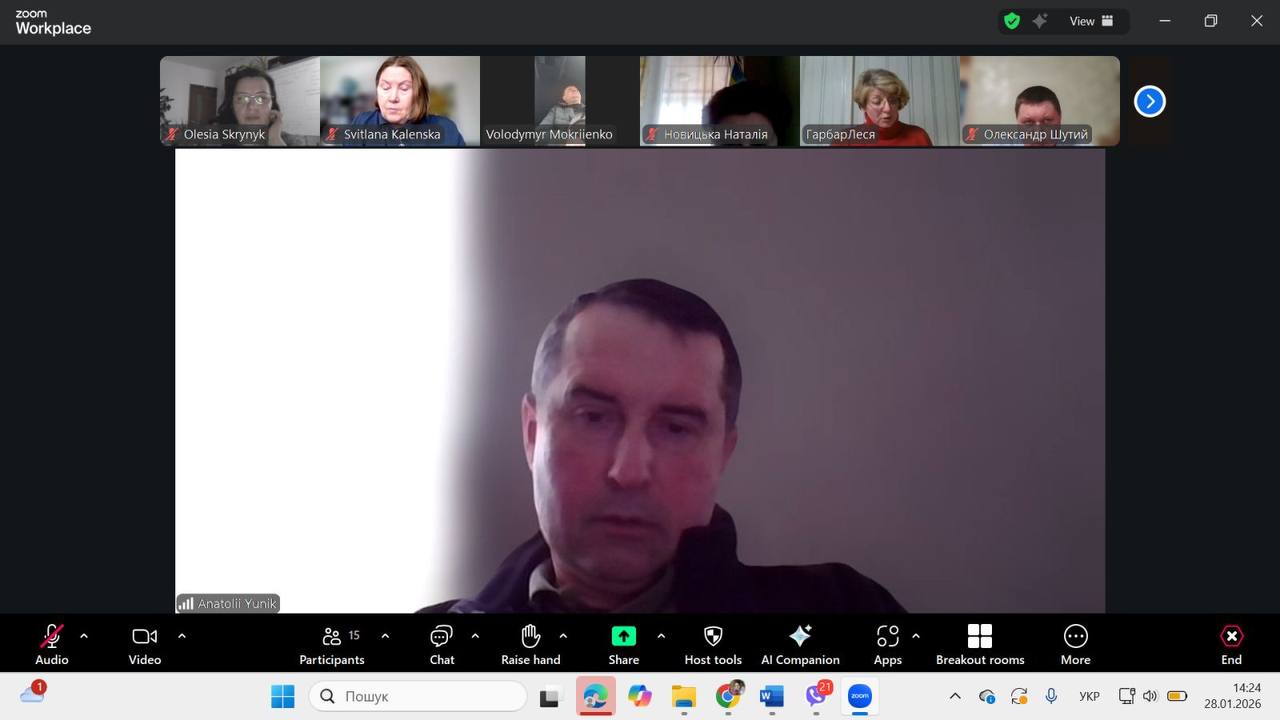The height and width of the screenshot is (720, 1280).
Task: Open the Participants panel
Action: tap(332, 644)
